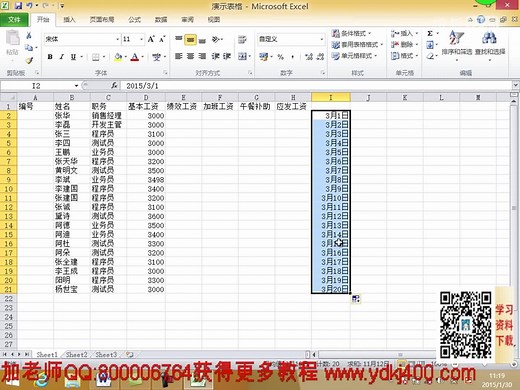Click the increase decimal icon
Image resolution: width=520 pixels, height=390 pixels.
309,57
